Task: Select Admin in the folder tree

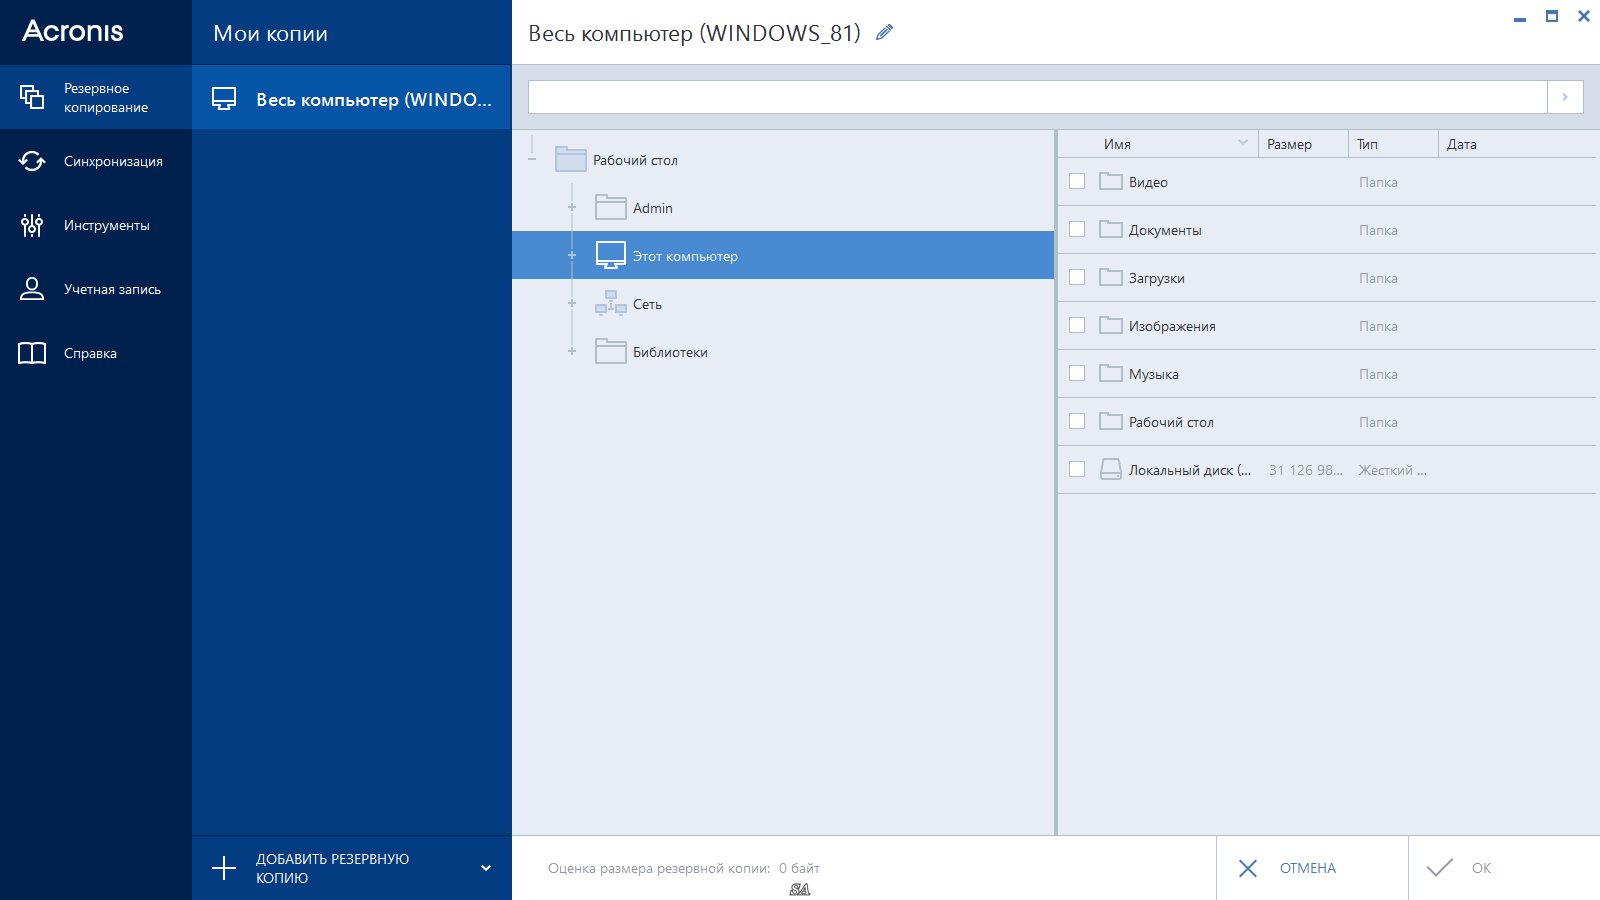Action: point(653,208)
